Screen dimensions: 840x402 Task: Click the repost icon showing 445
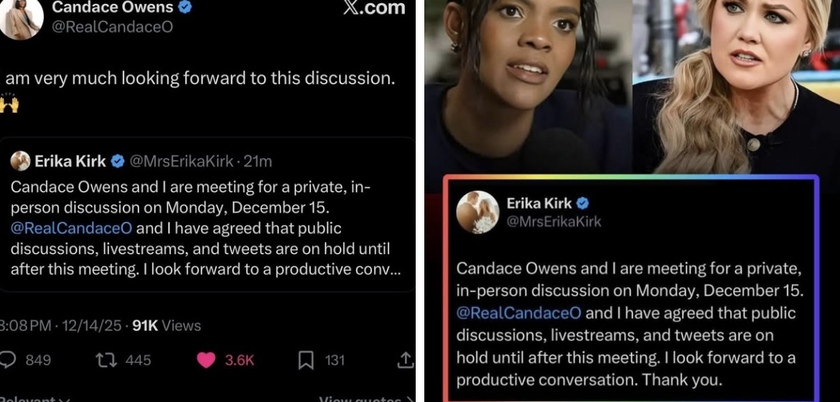pos(106,360)
